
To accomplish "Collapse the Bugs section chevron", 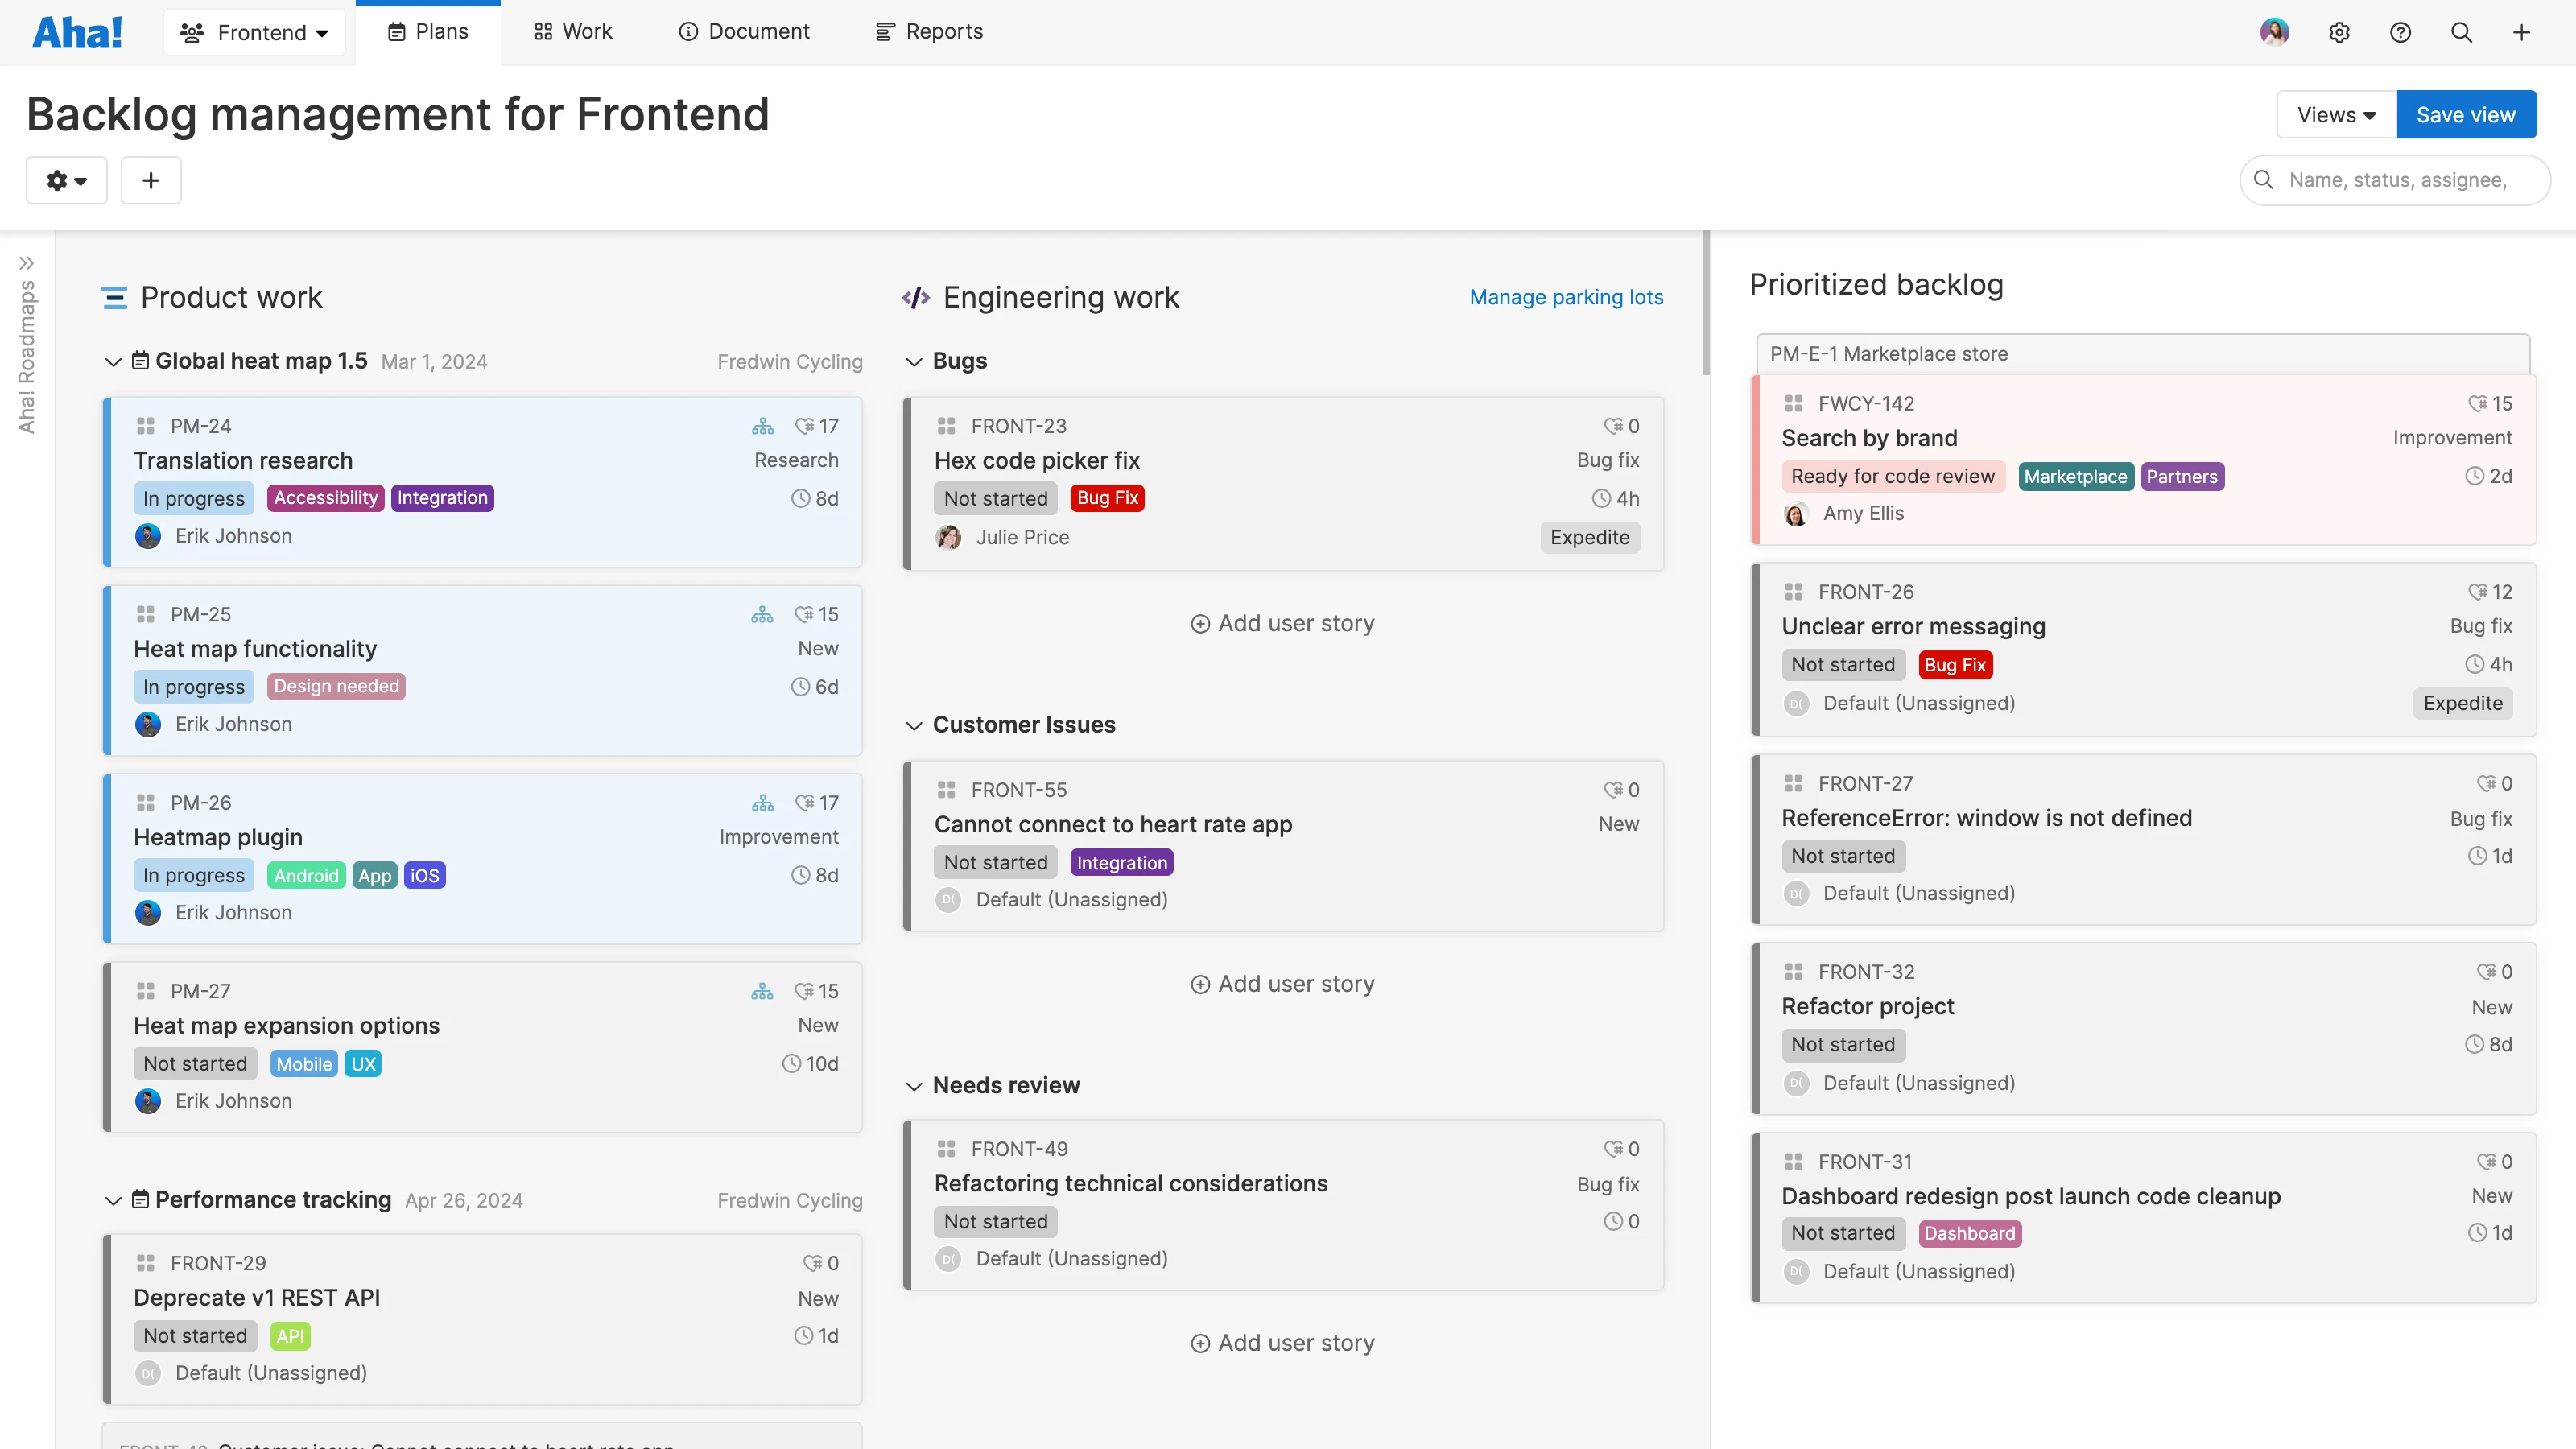I will pos(914,361).
